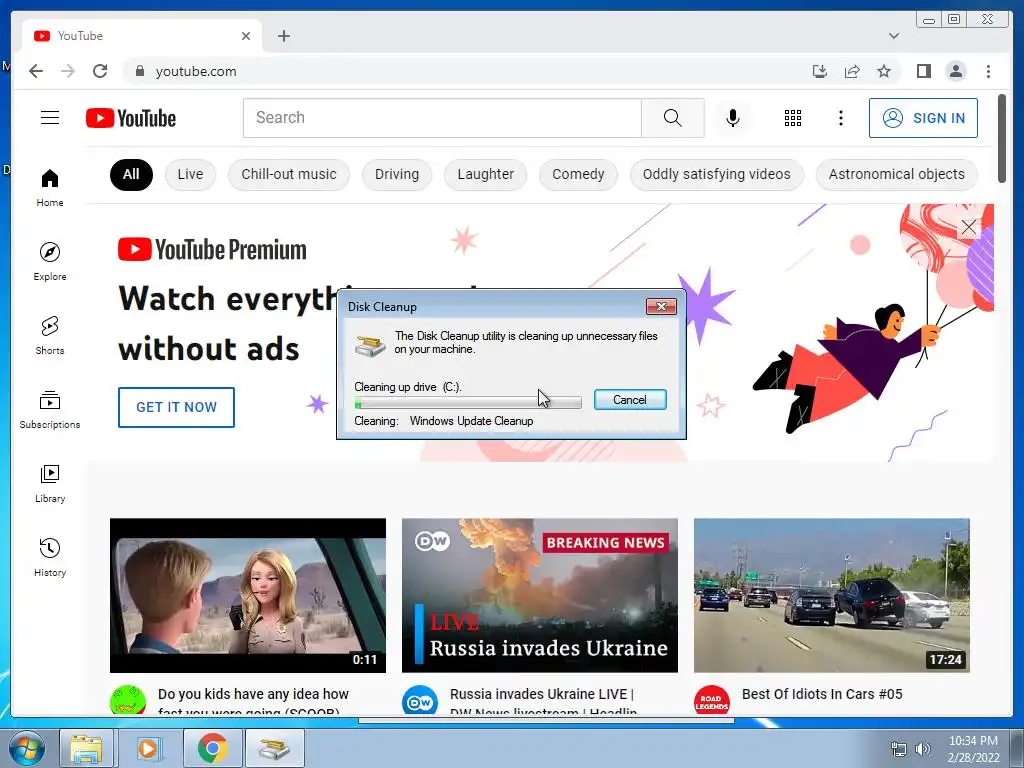Select the Live filter chip
The image size is (1024, 768).
pos(190,174)
